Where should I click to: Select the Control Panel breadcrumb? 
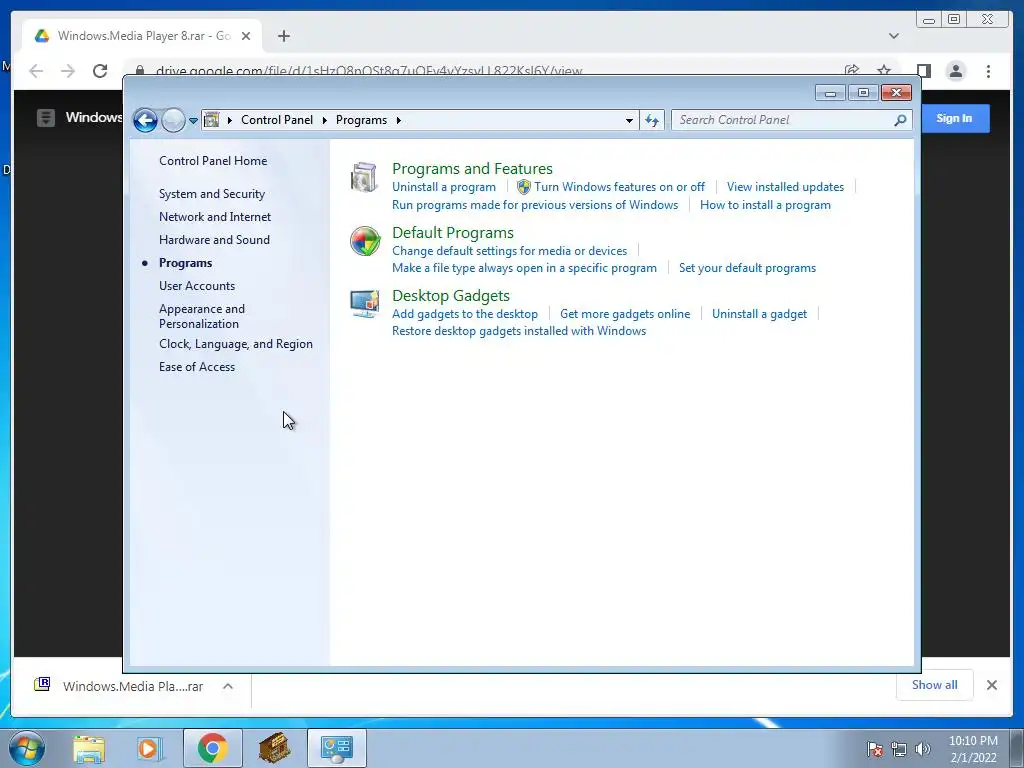pos(277,120)
